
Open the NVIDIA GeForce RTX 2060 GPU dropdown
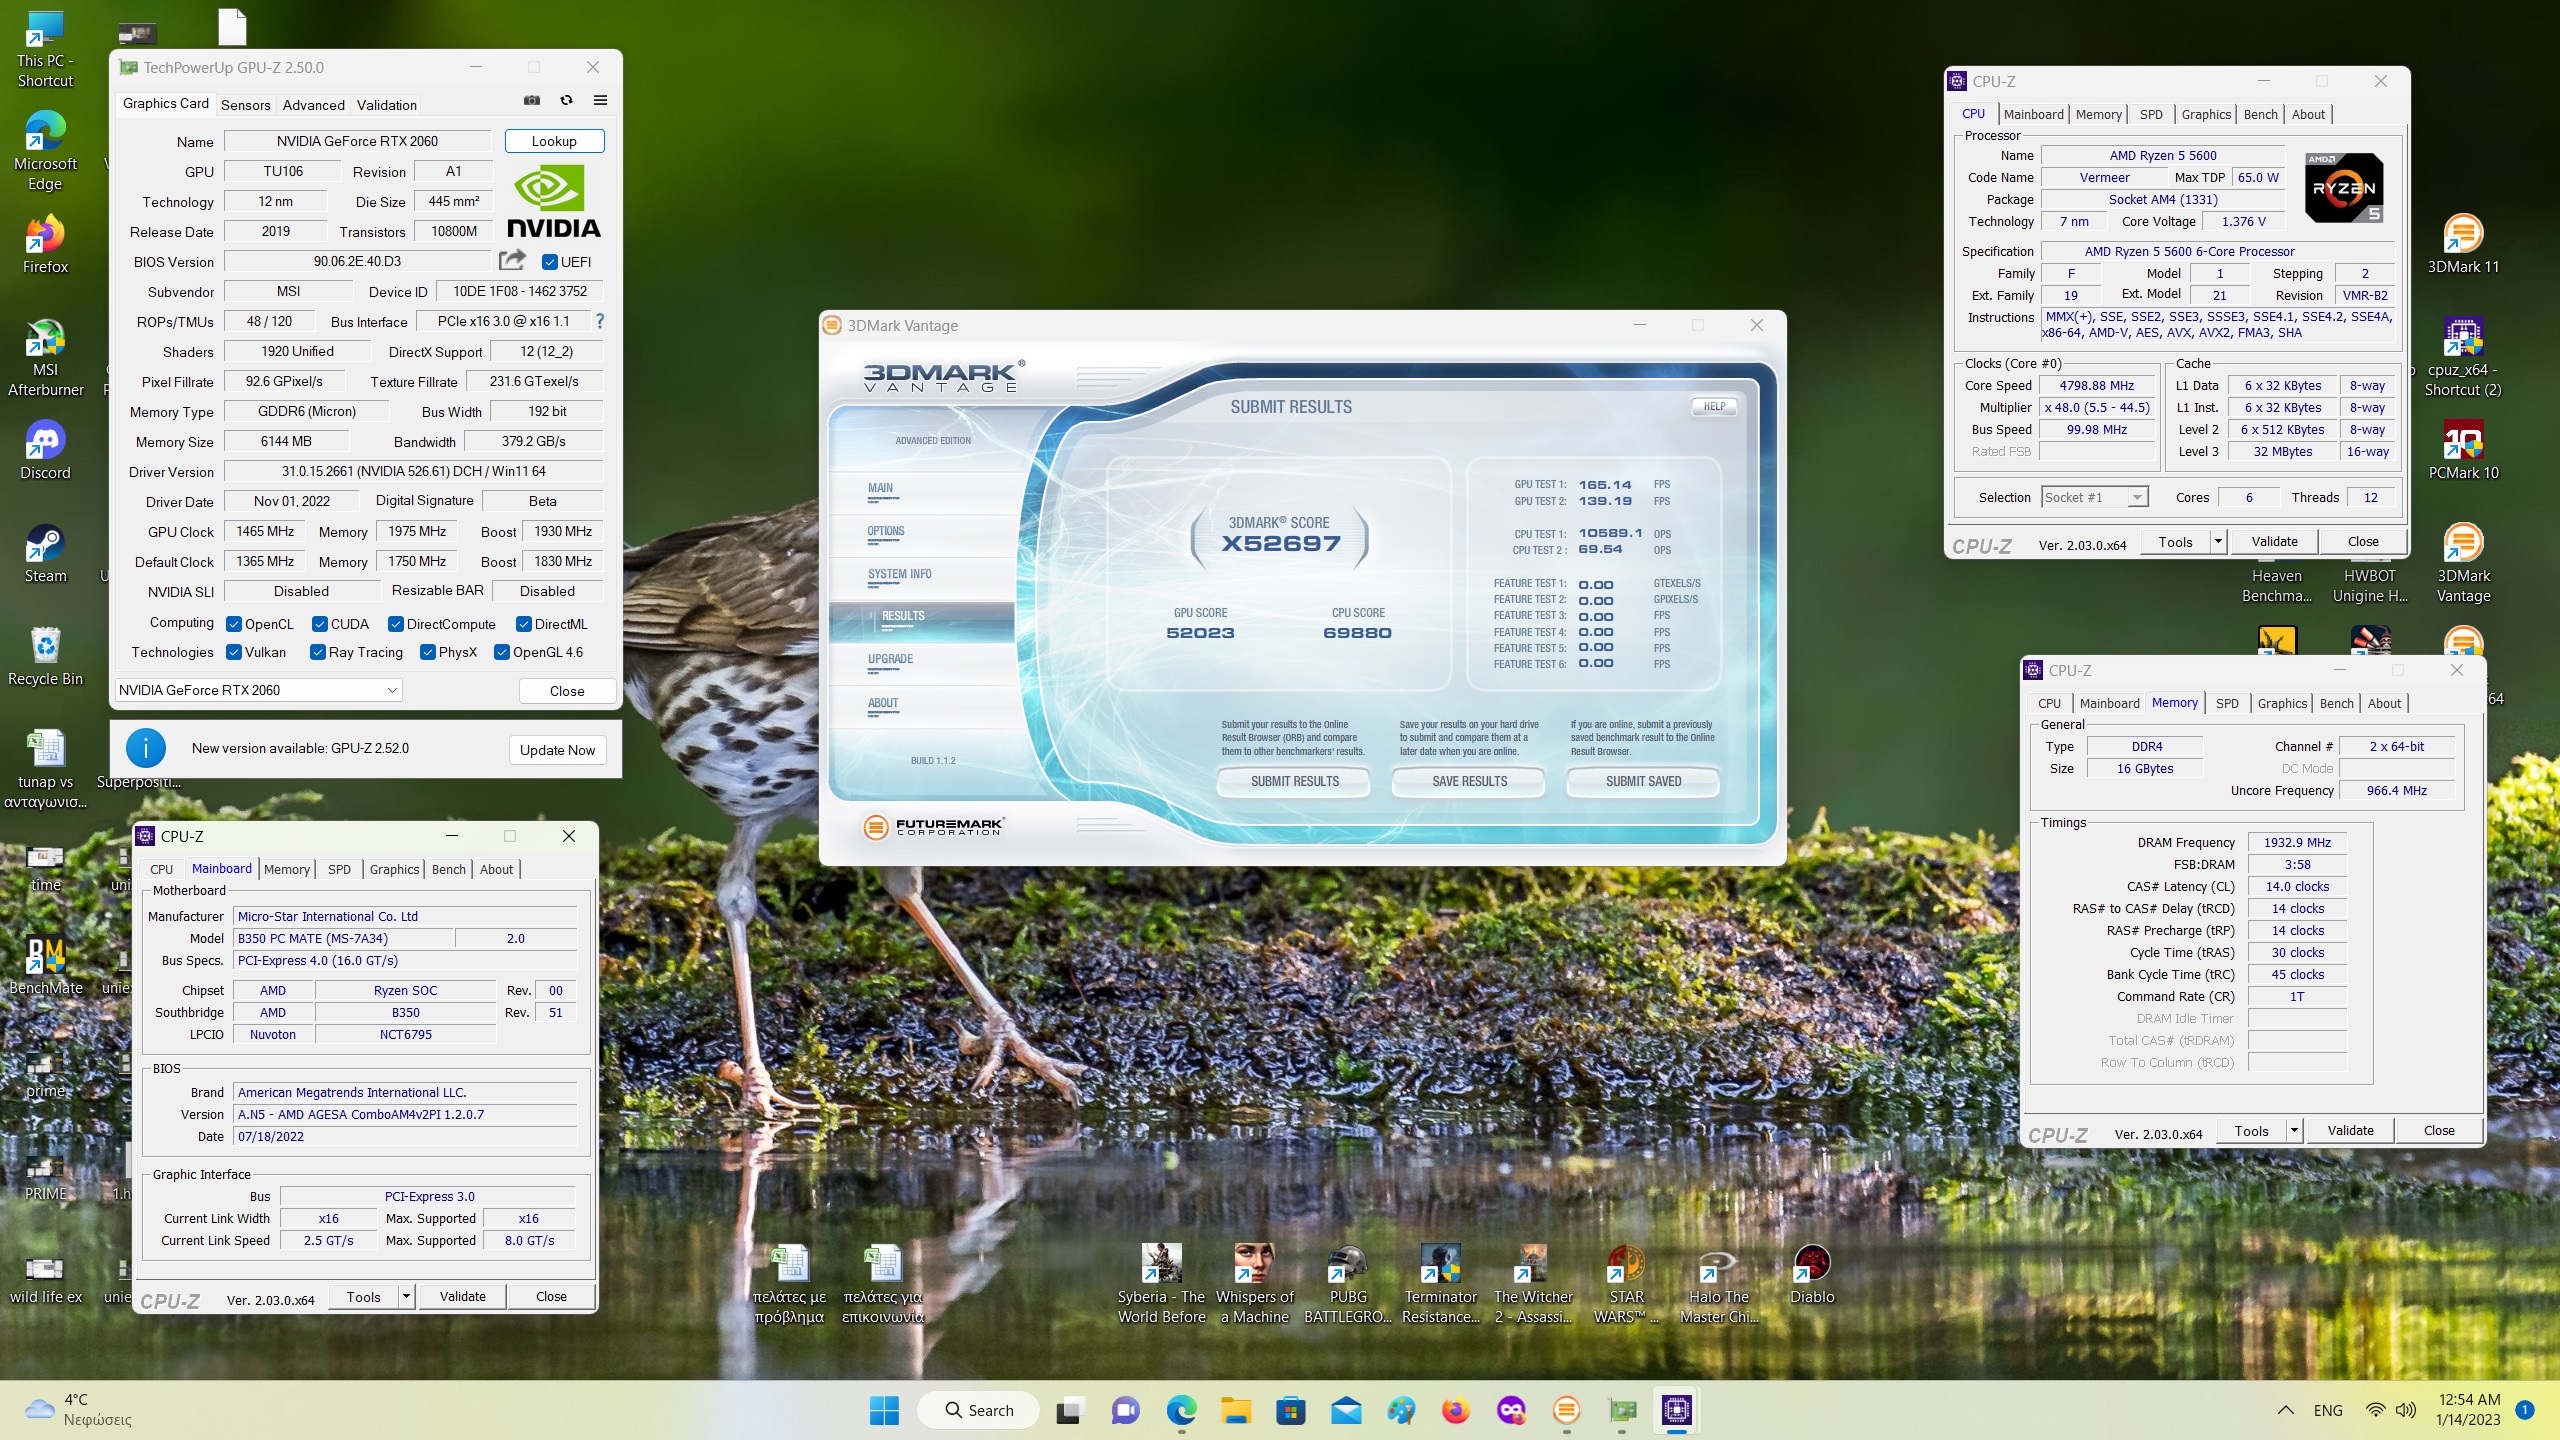click(x=259, y=690)
